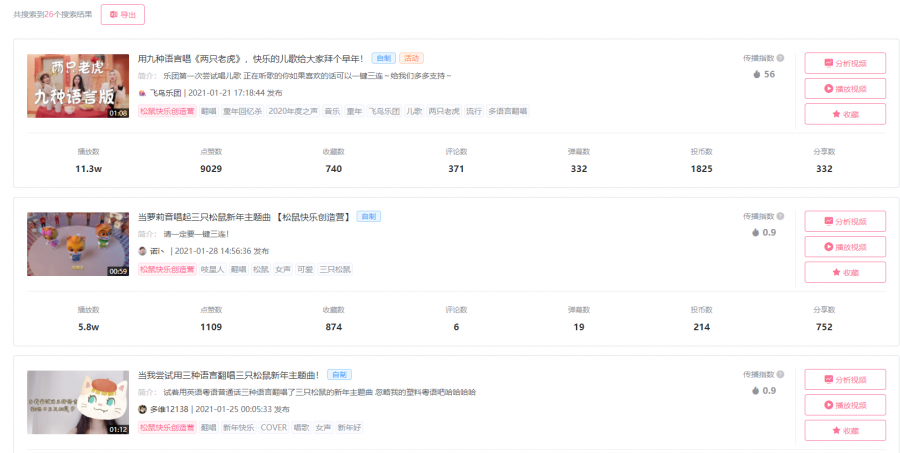Click help icon beside 传播指数 for 三种语言翻唱 video
This screenshot has width=900, height=453.
[x=780, y=374]
